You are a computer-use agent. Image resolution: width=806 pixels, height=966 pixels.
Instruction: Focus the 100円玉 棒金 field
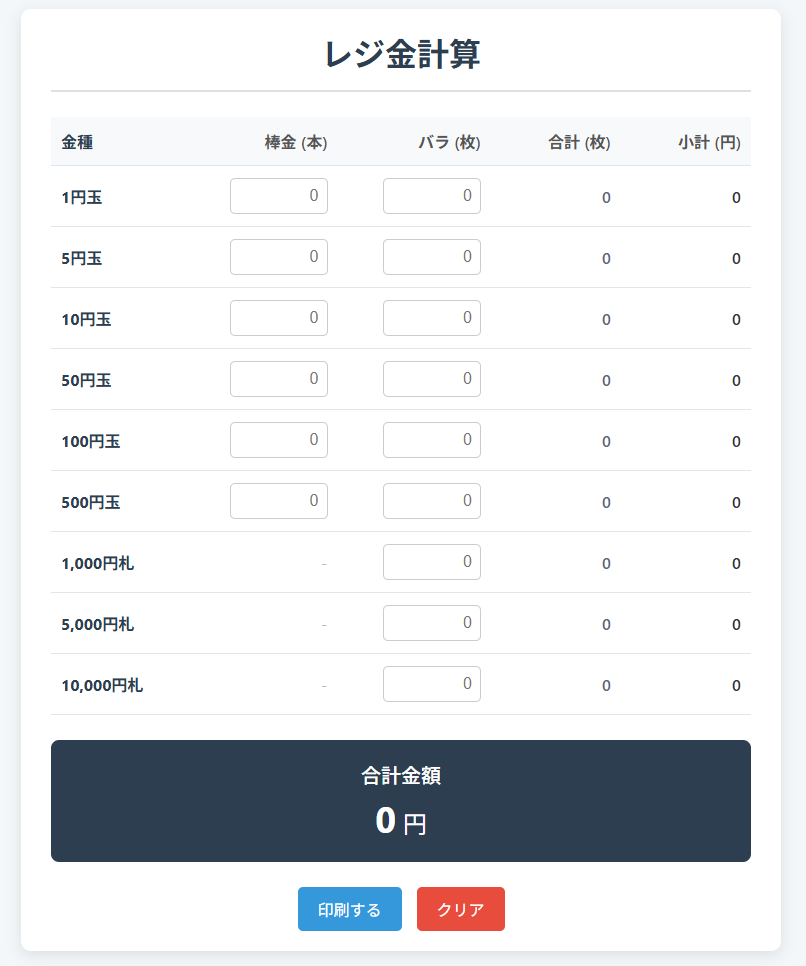[279, 440]
